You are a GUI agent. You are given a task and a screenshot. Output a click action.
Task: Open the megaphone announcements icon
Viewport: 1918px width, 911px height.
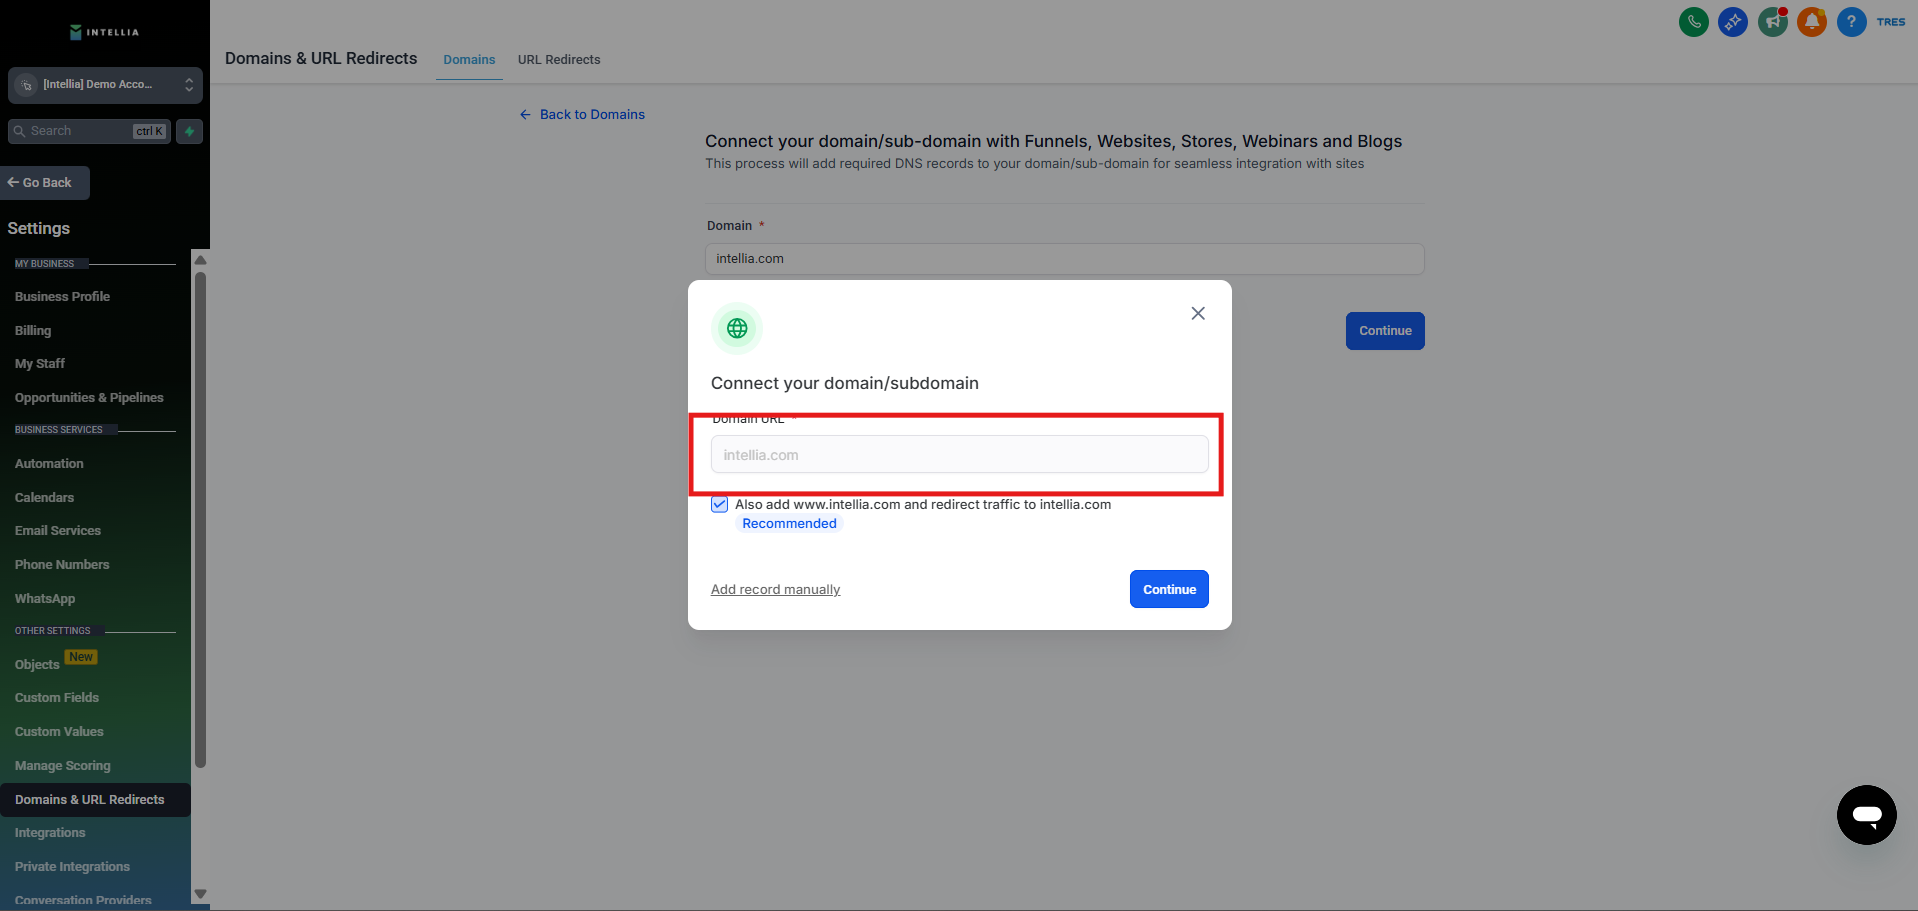[x=1772, y=22]
